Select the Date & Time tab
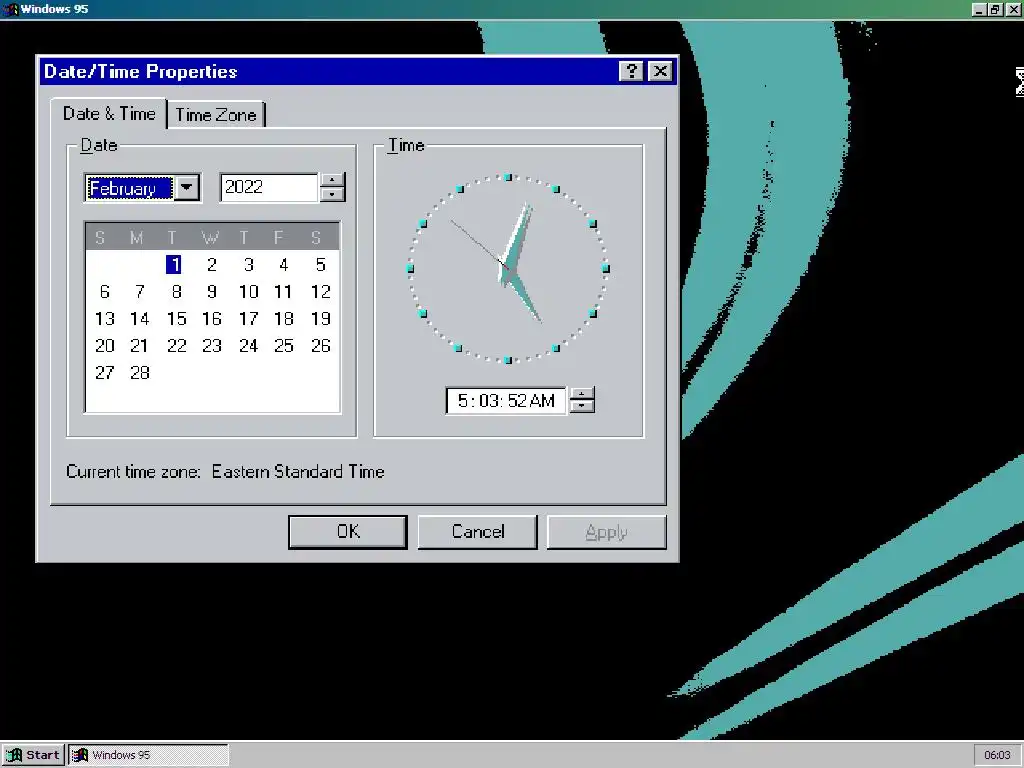This screenshot has width=1024, height=768. [109, 114]
